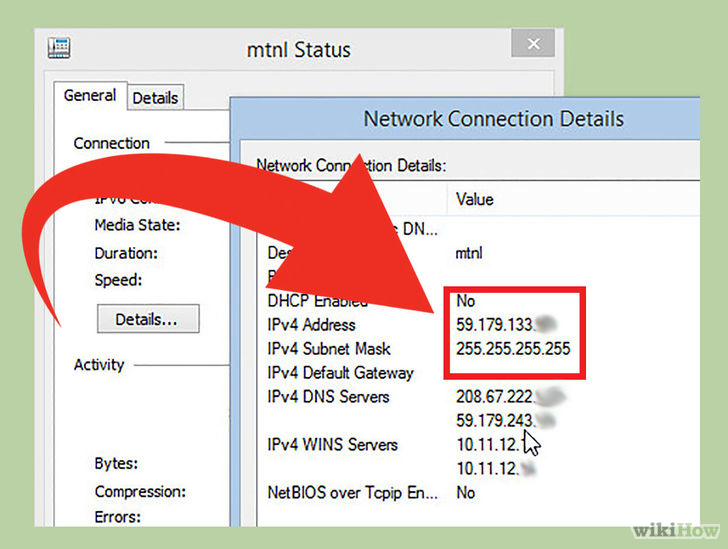Select the IPv4 Address property row

click(x=479, y=325)
